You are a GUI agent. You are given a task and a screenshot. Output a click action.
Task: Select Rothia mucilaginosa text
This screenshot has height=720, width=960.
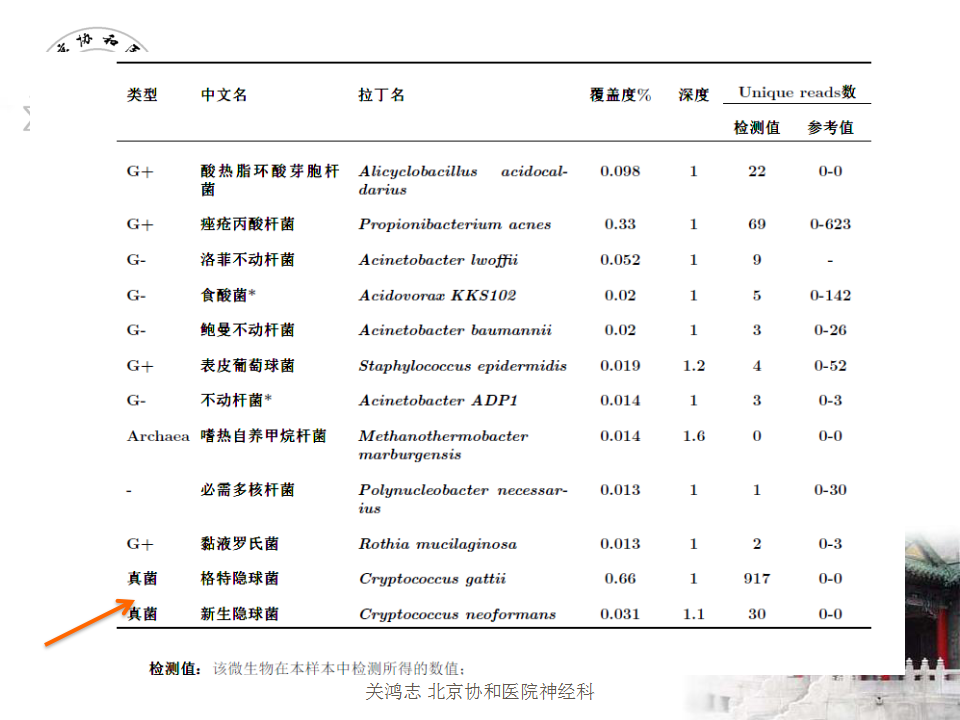pos(438,544)
